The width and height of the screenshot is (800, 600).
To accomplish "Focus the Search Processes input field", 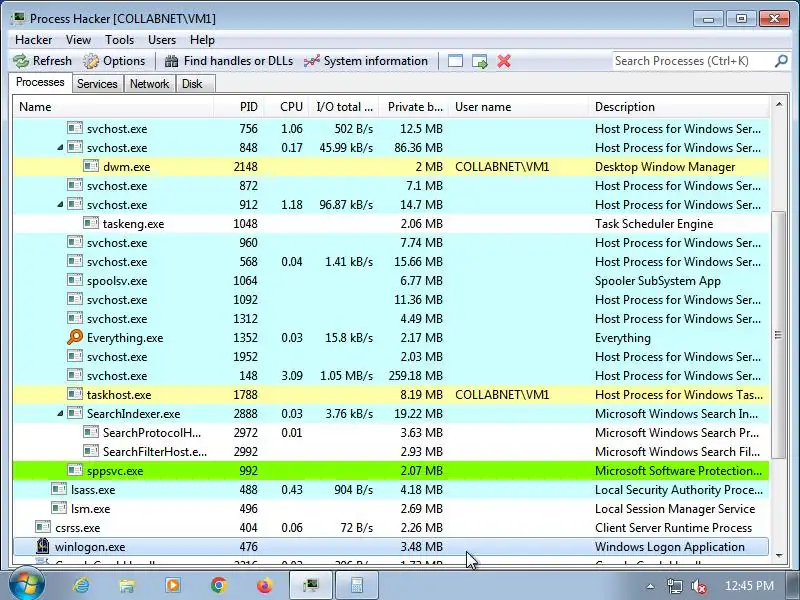I will tap(693, 61).
